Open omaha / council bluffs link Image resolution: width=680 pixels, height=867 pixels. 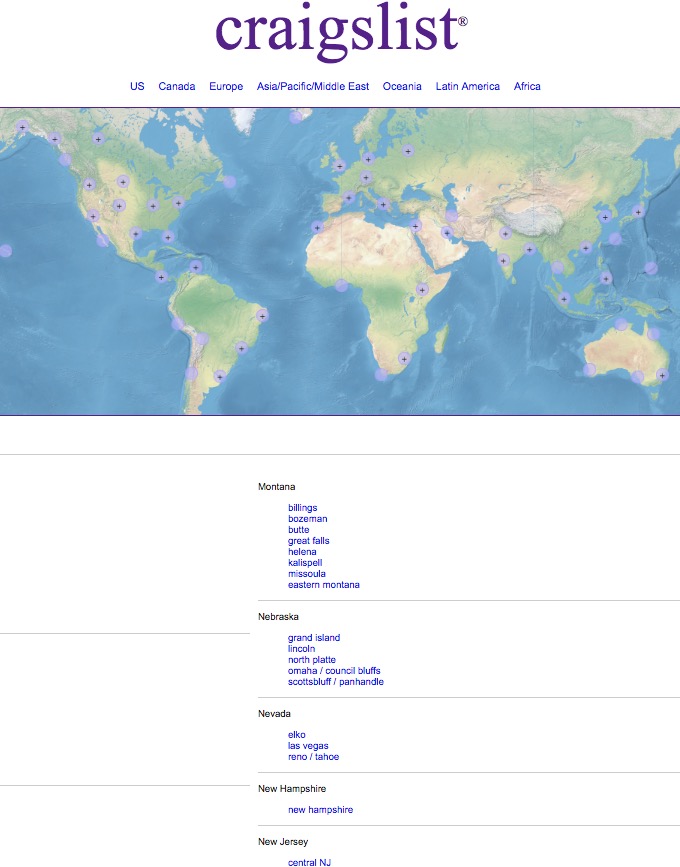[x=334, y=671]
